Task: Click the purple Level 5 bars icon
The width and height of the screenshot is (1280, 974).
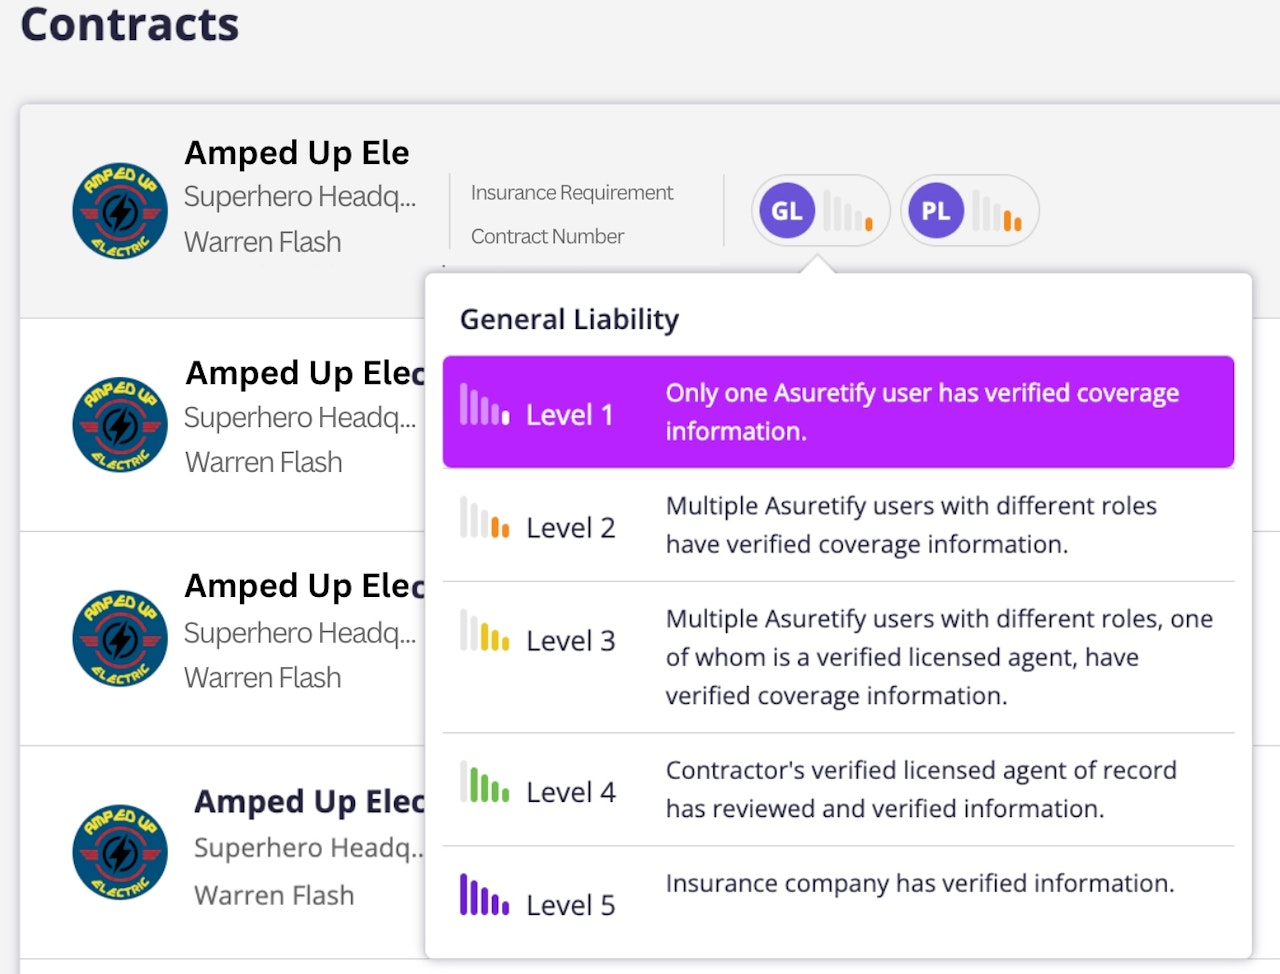Action: coord(484,896)
